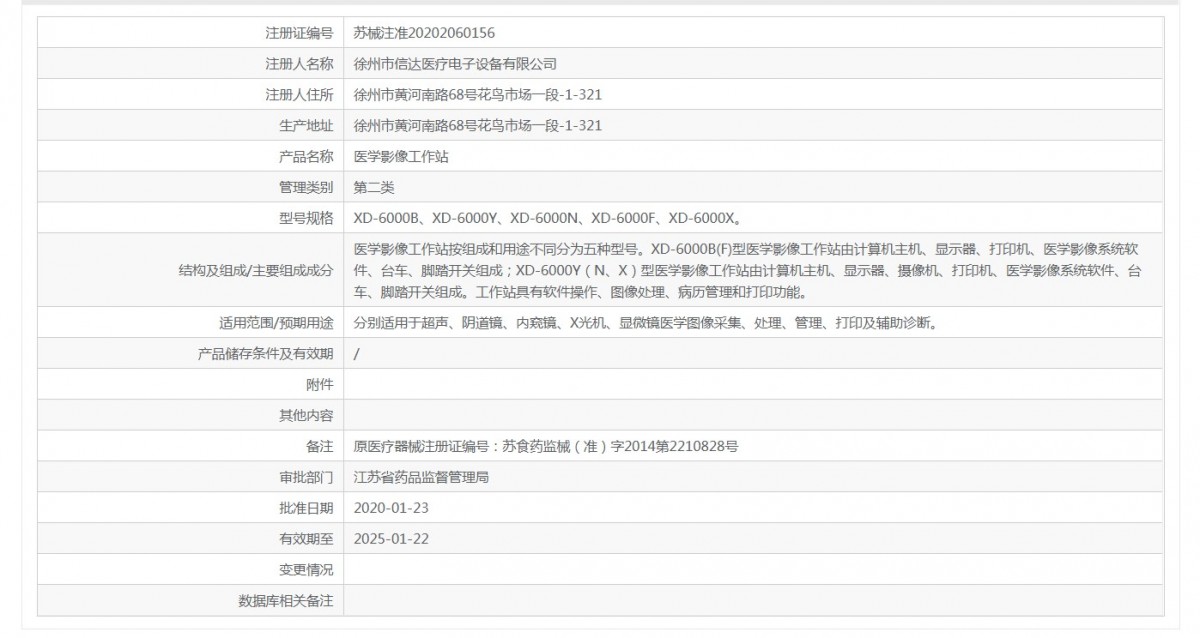Click the 型号规格 label

[306, 219]
